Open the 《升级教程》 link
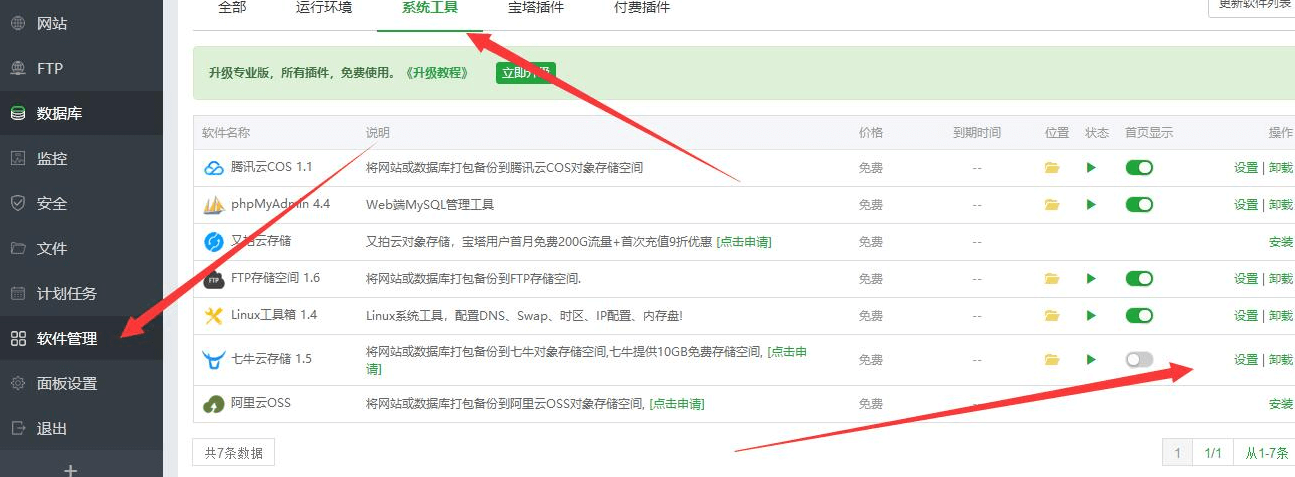This screenshot has width=1295, height=477. pyautogui.click(x=437, y=73)
